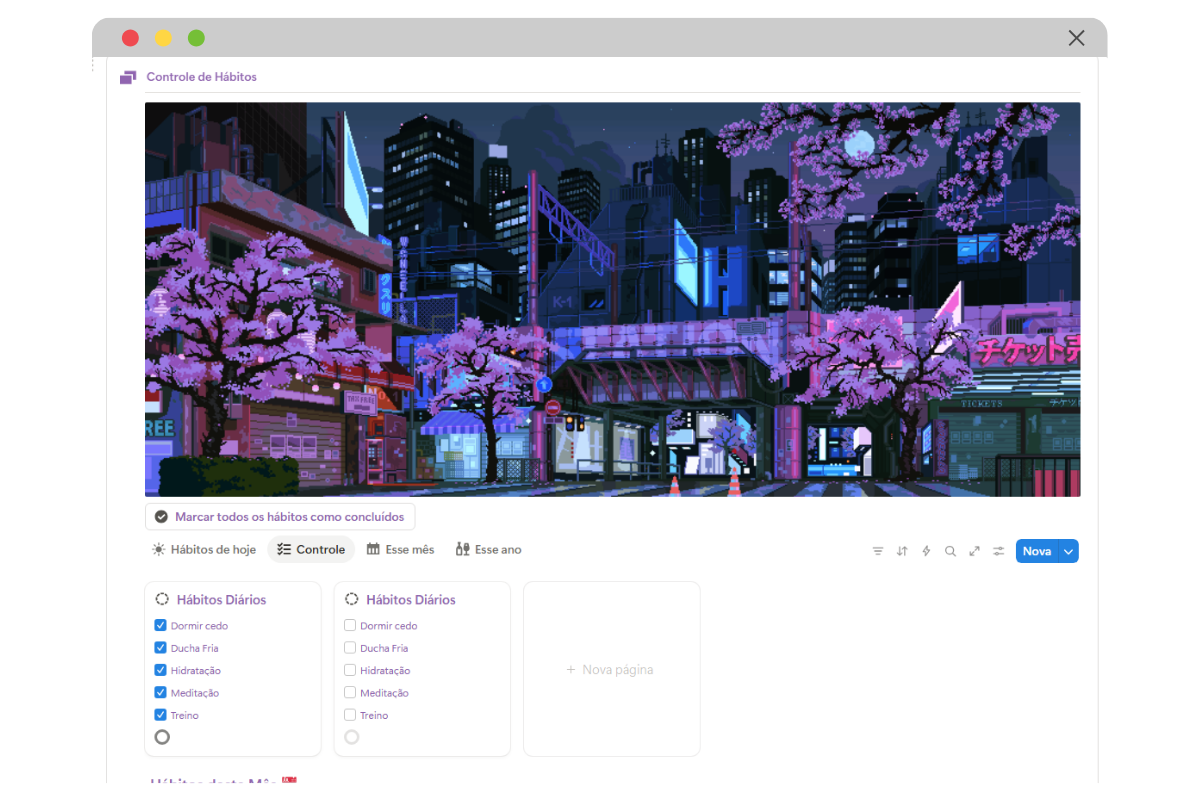Uncheck Dormir cedo in the first card
This screenshot has width=1200, height=801.
[x=160, y=625]
